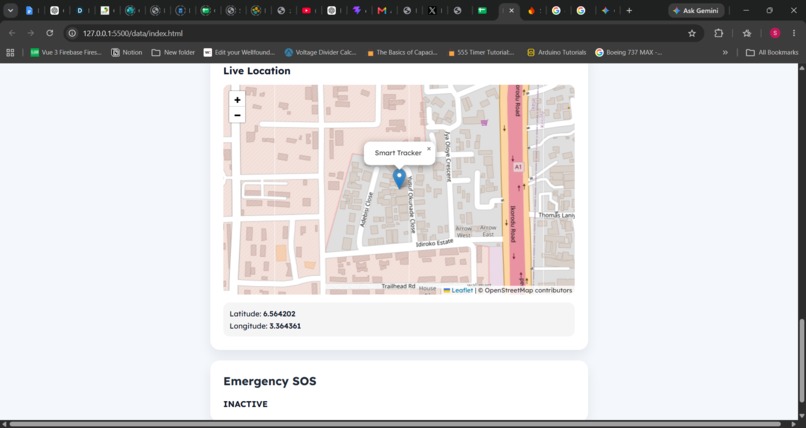Open the profile avatar menu
This screenshot has width=806, height=428.
point(775,33)
